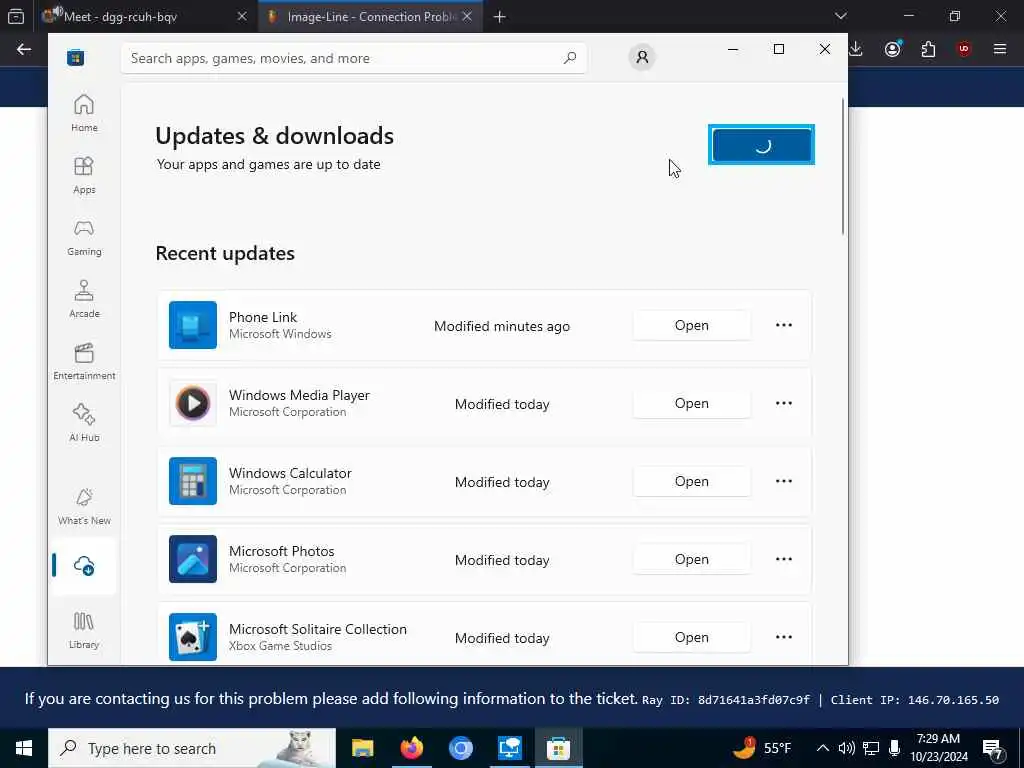Click the Microsoft Solitaire Collection app icon

pyautogui.click(x=193, y=637)
